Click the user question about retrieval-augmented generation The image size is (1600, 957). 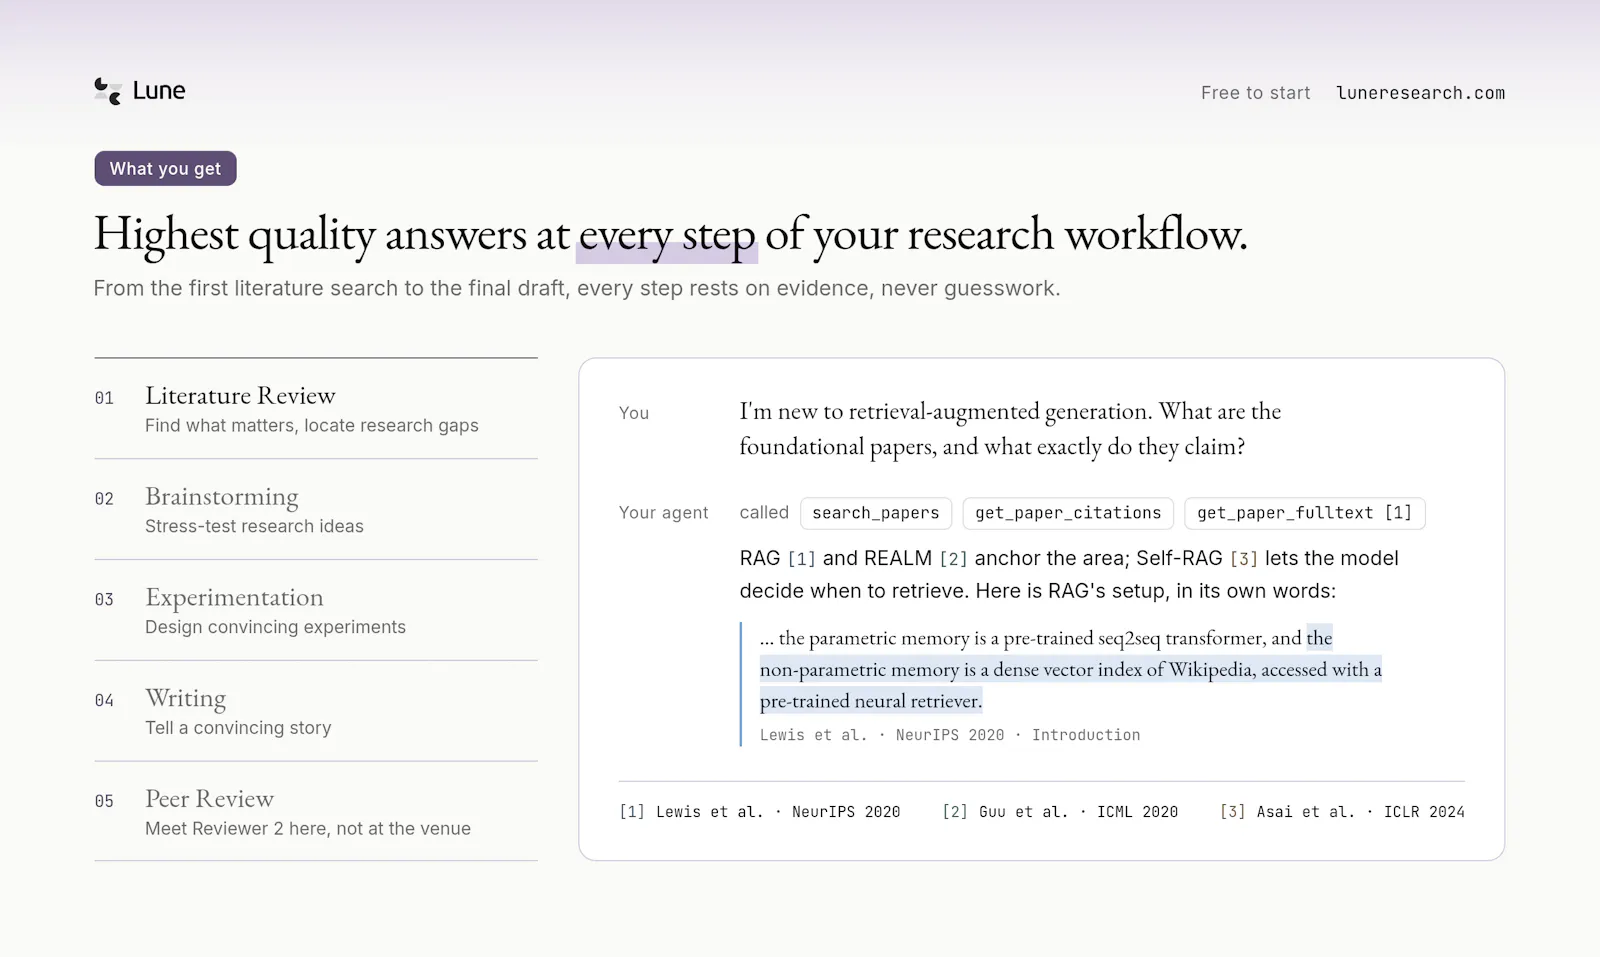(x=1010, y=429)
